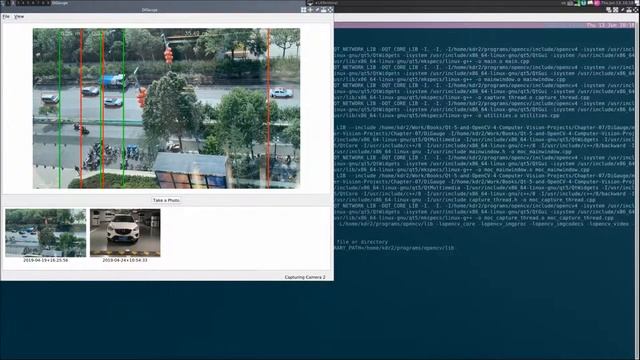Click the live camera view with gauge lines
640x360 pixels.
click(166, 108)
